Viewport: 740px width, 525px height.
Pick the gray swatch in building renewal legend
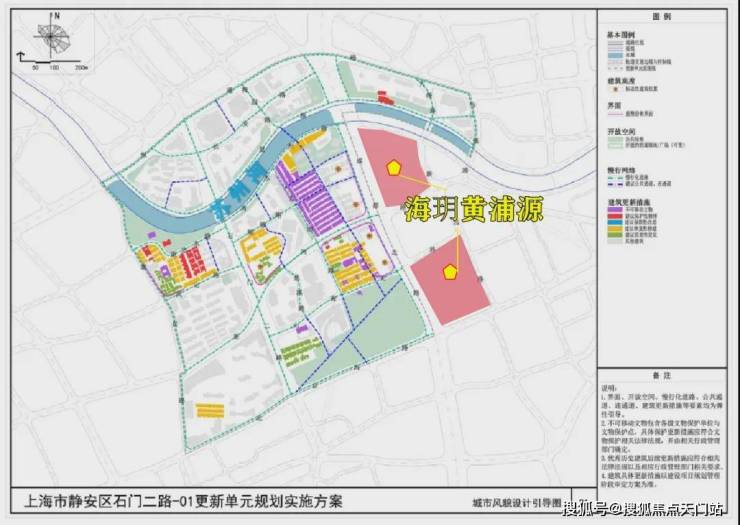(615, 240)
